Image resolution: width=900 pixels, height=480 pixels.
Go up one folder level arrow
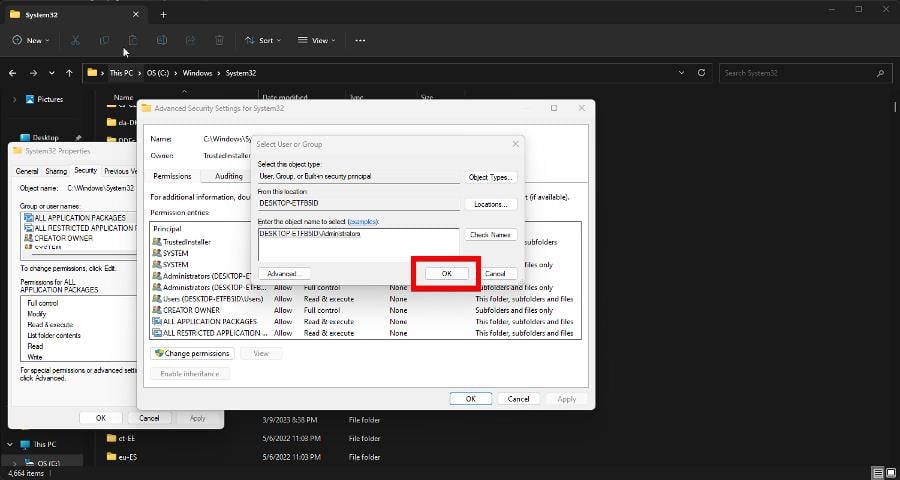click(x=69, y=73)
